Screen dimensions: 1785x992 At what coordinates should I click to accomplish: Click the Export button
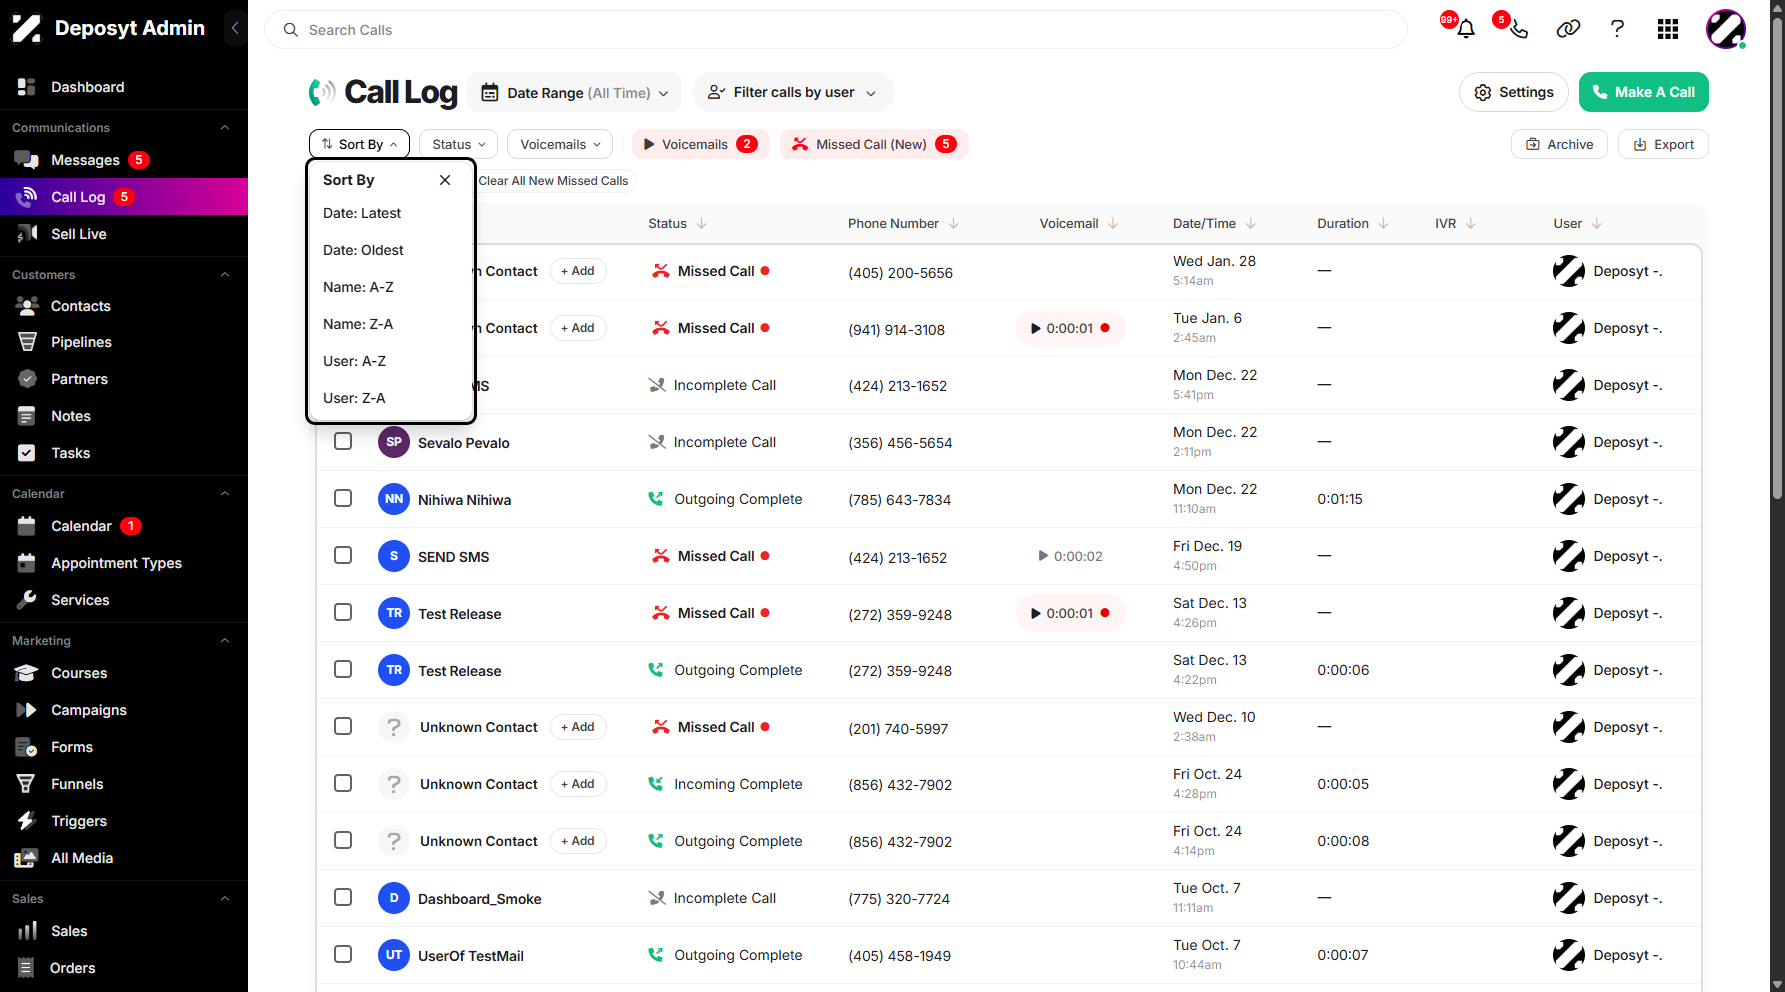click(1663, 144)
